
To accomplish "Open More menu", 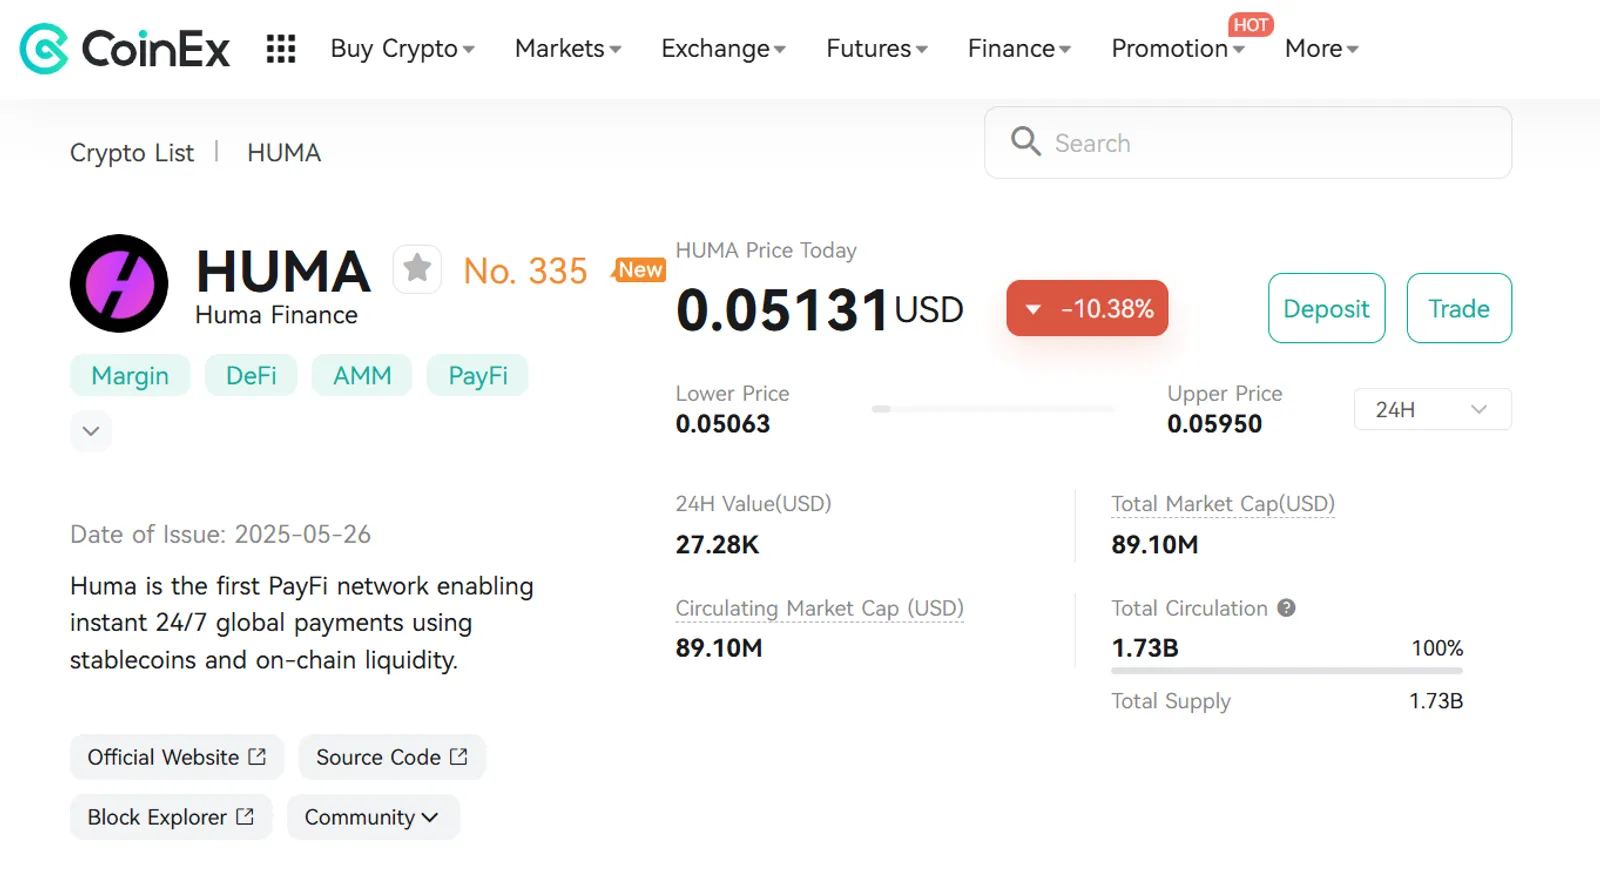I will pyautogui.click(x=1321, y=48).
